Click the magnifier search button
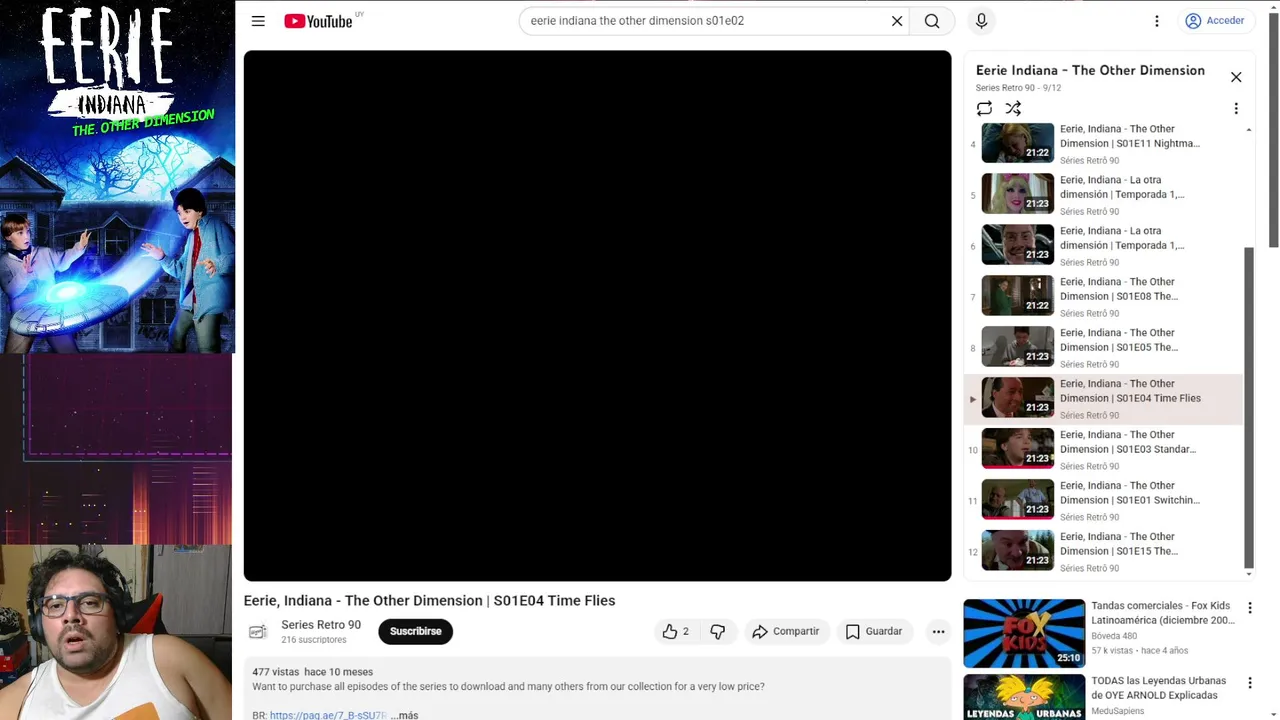 point(932,21)
